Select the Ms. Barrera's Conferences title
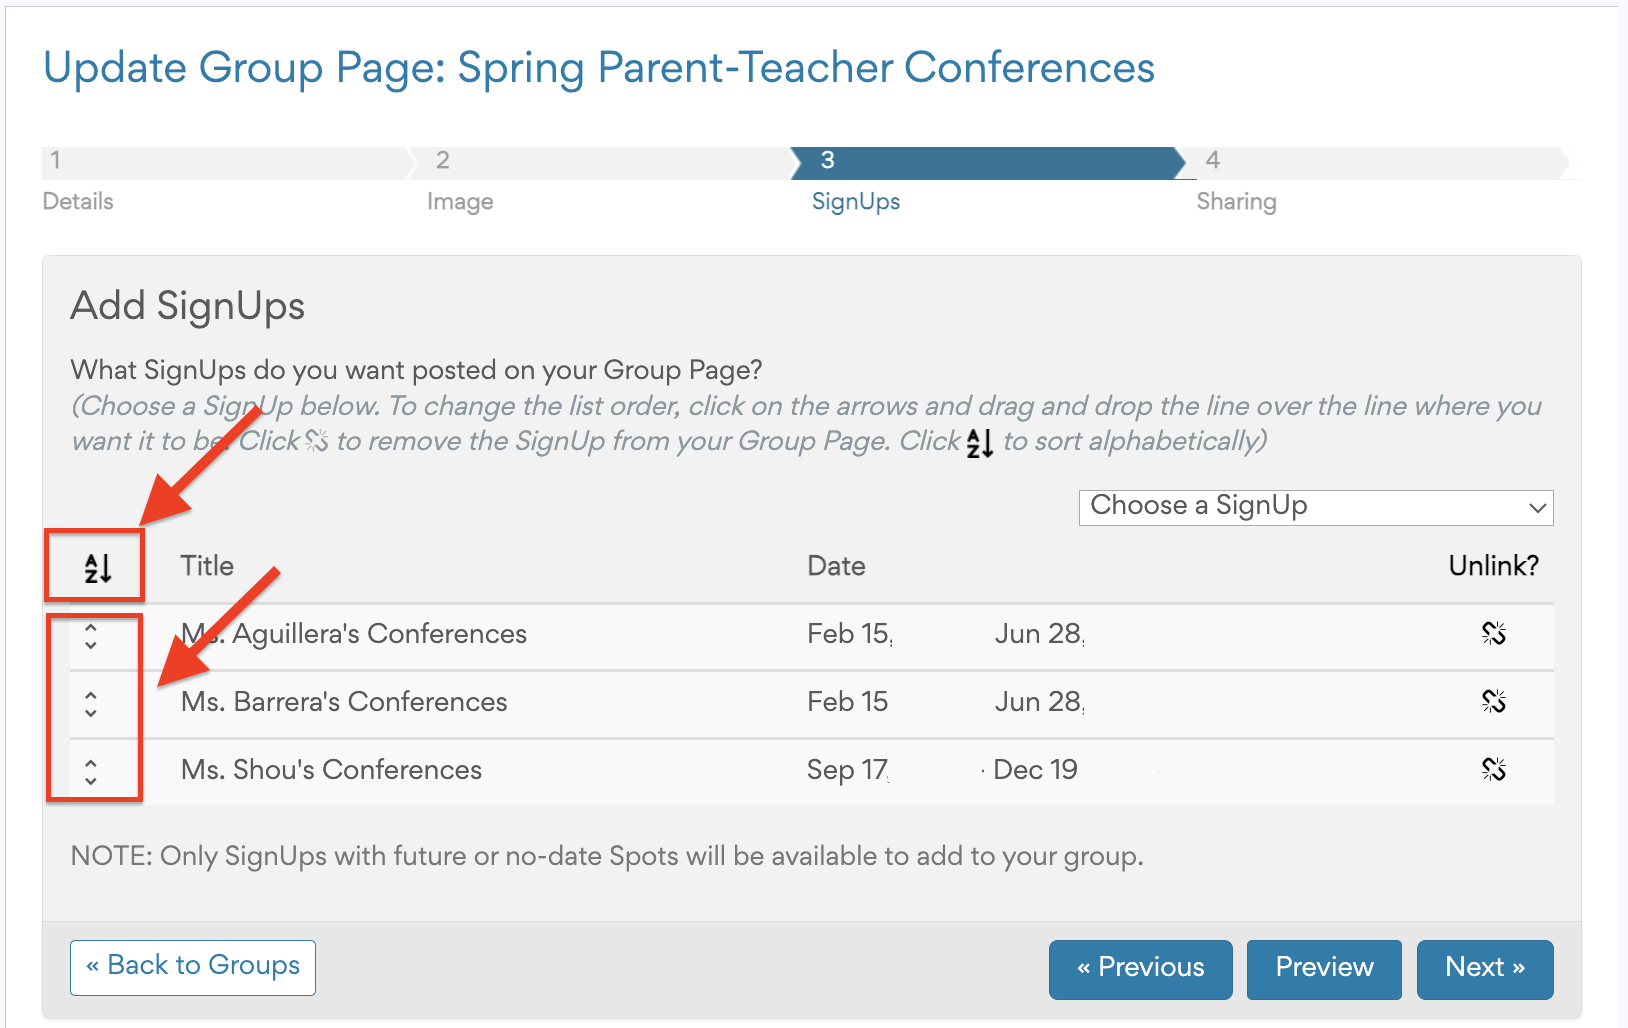Screen dimensions: 1628x1028 pos(344,702)
